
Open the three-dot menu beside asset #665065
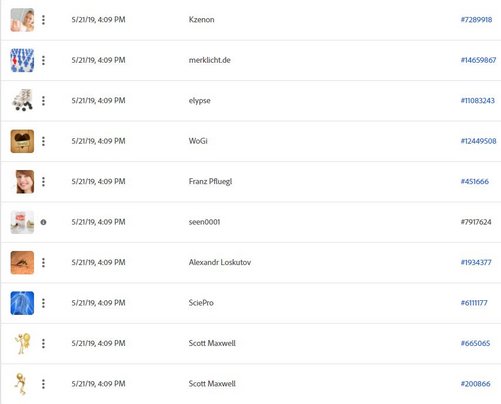pos(43,344)
